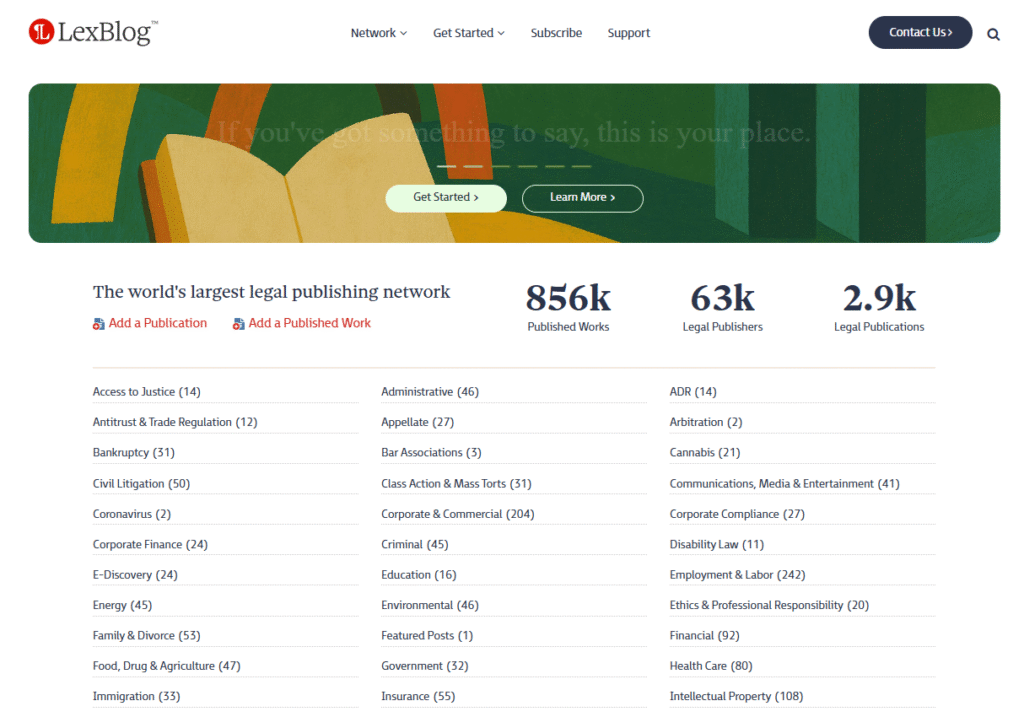Open Bar Associations (3) category
The height and width of the screenshot is (717, 1024).
431,453
